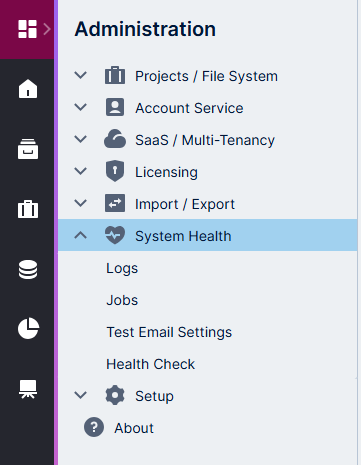Expand Import / Export chevron
Screen dimensions: 361x465
[81, 203]
